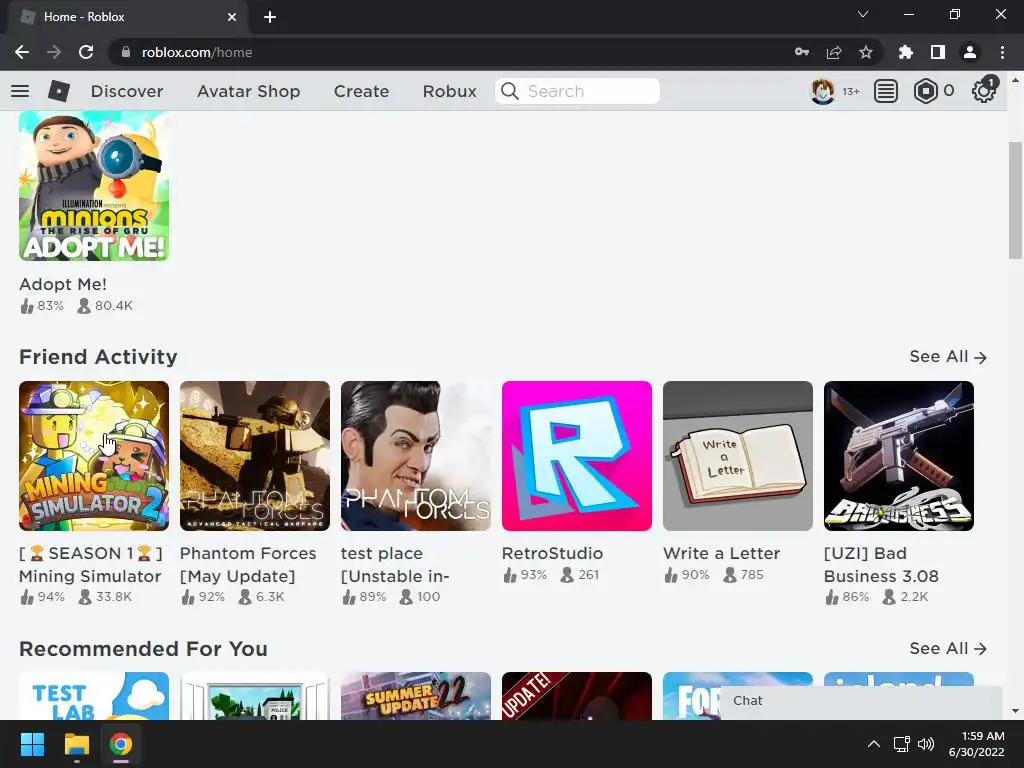
Task: Click the network status tray icon
Action: 902,744
